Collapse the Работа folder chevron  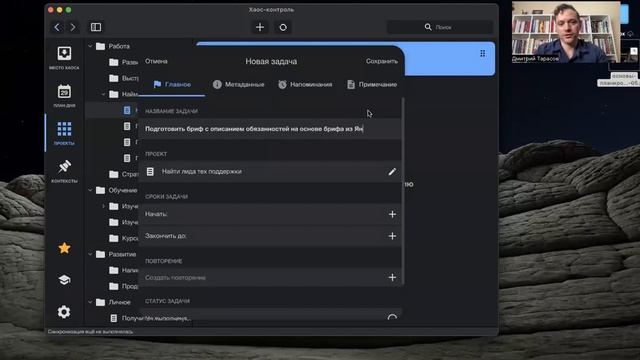tap(90, 47)
